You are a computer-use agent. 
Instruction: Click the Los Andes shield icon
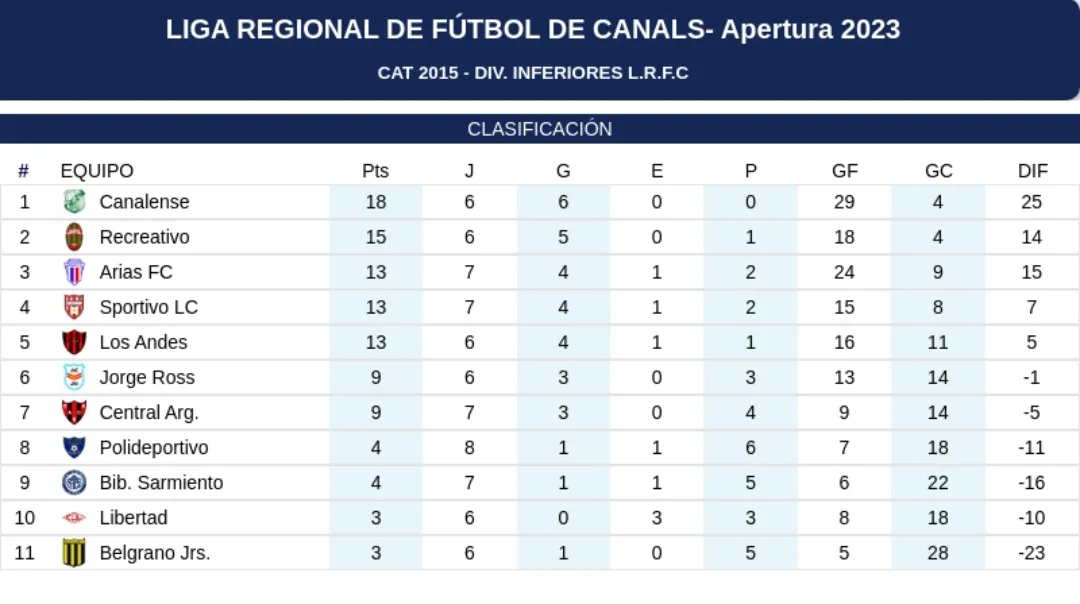74,342
